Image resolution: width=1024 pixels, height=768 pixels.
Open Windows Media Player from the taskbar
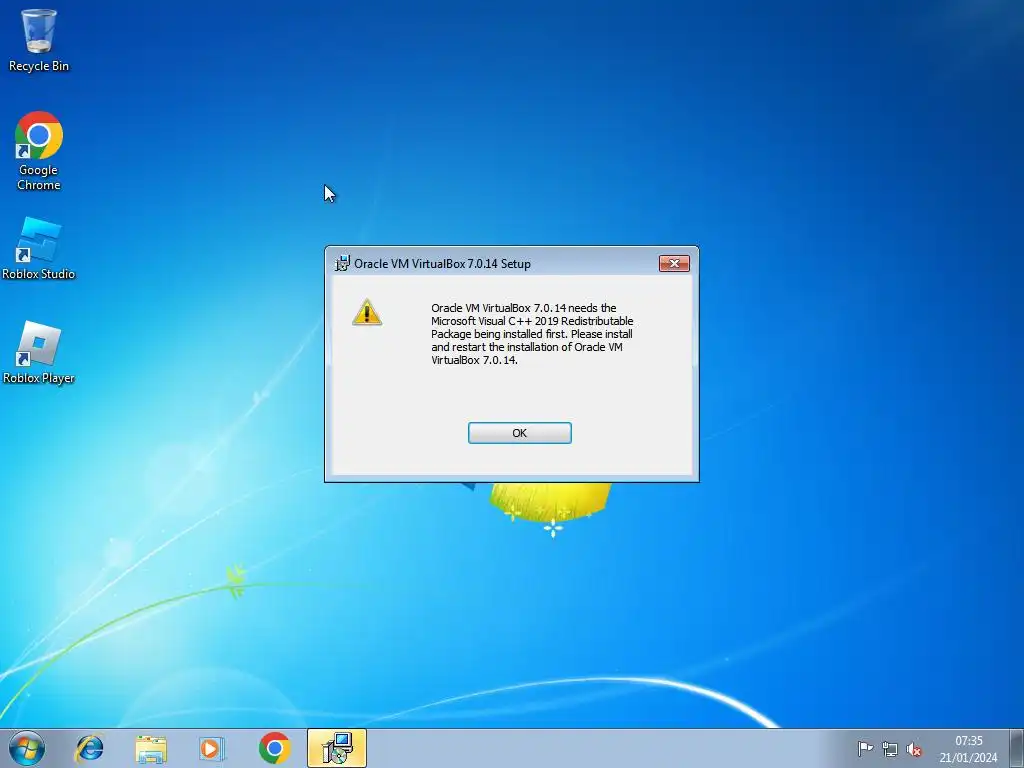coord(212,748)
